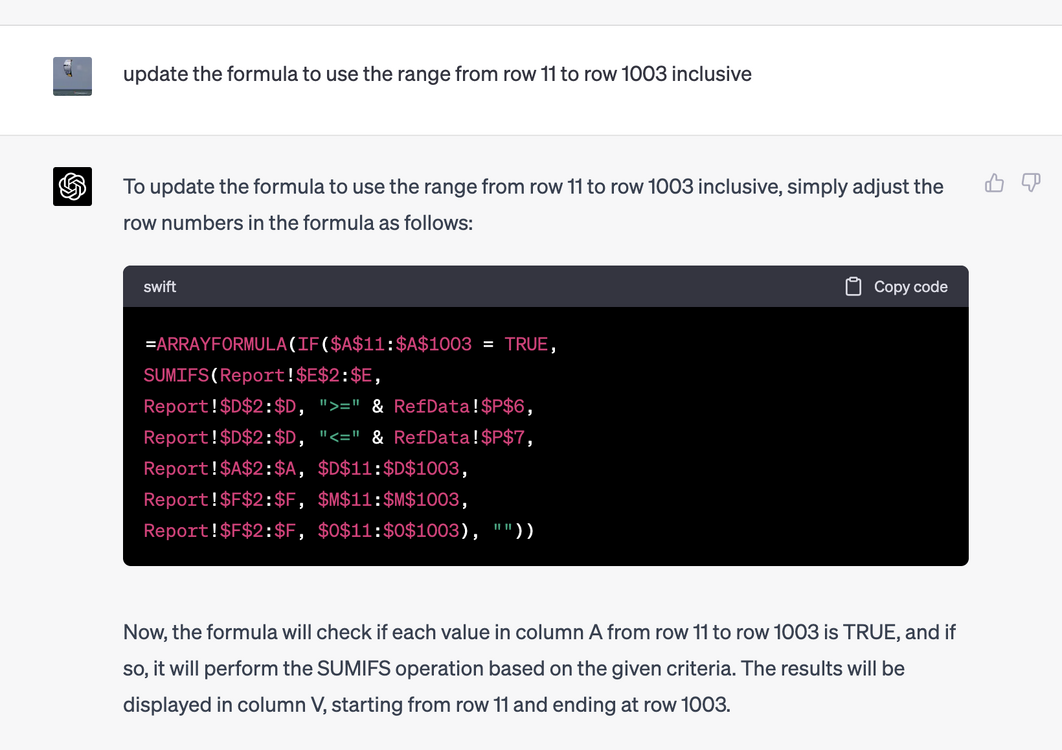The width and height of the screenshot is (1062, 750).
Task: Click the RefData!$P$7 code line
Action: pyautogui.click(x=339, y=438)
